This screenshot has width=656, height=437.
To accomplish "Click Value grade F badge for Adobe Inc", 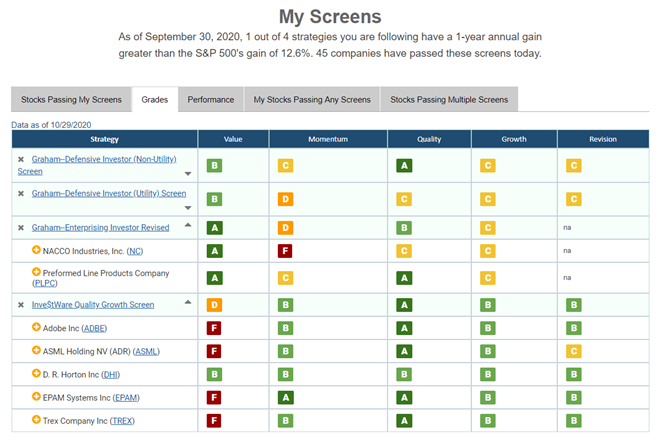I will coord(214,328).
